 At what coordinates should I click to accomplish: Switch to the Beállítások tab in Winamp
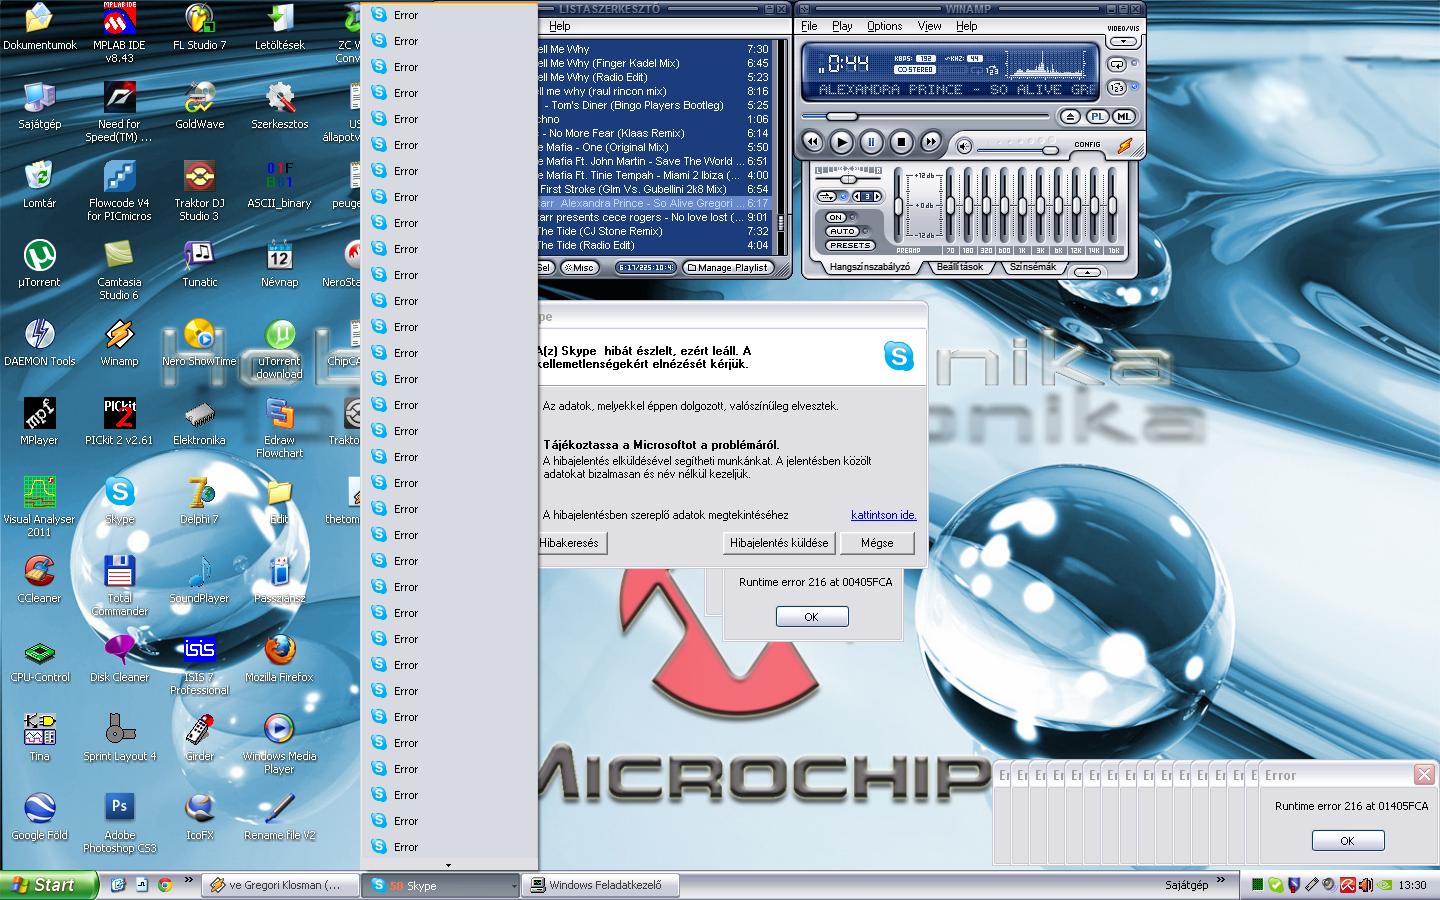point(960,267)
